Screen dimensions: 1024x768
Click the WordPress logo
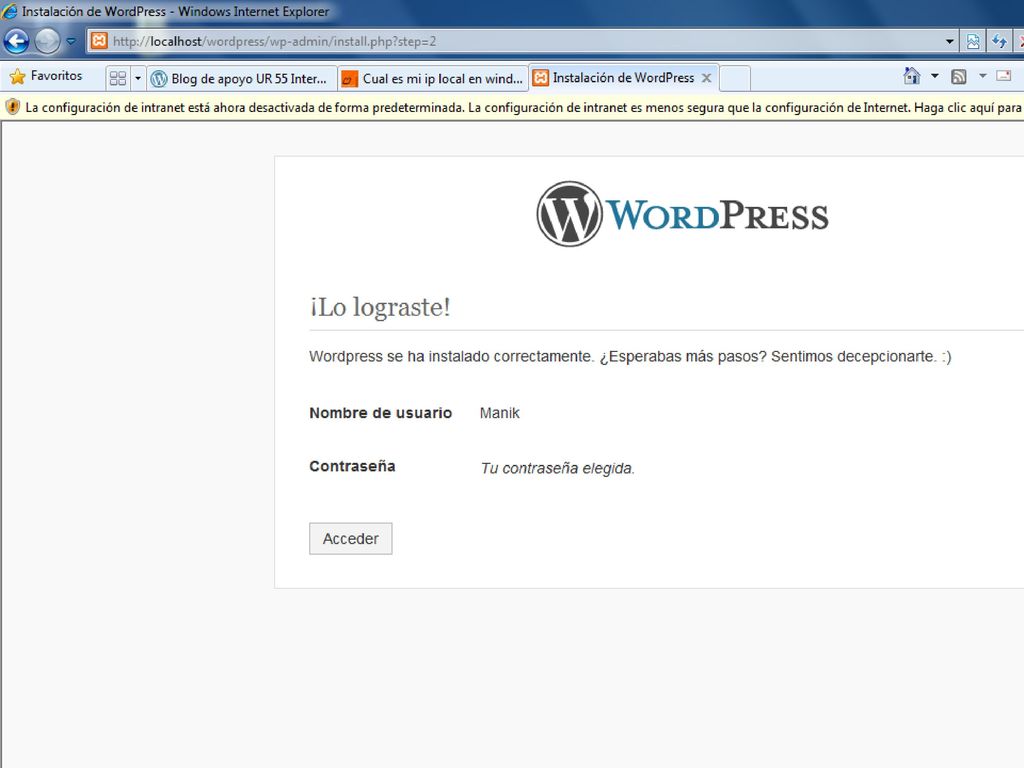tap(682, 214)
